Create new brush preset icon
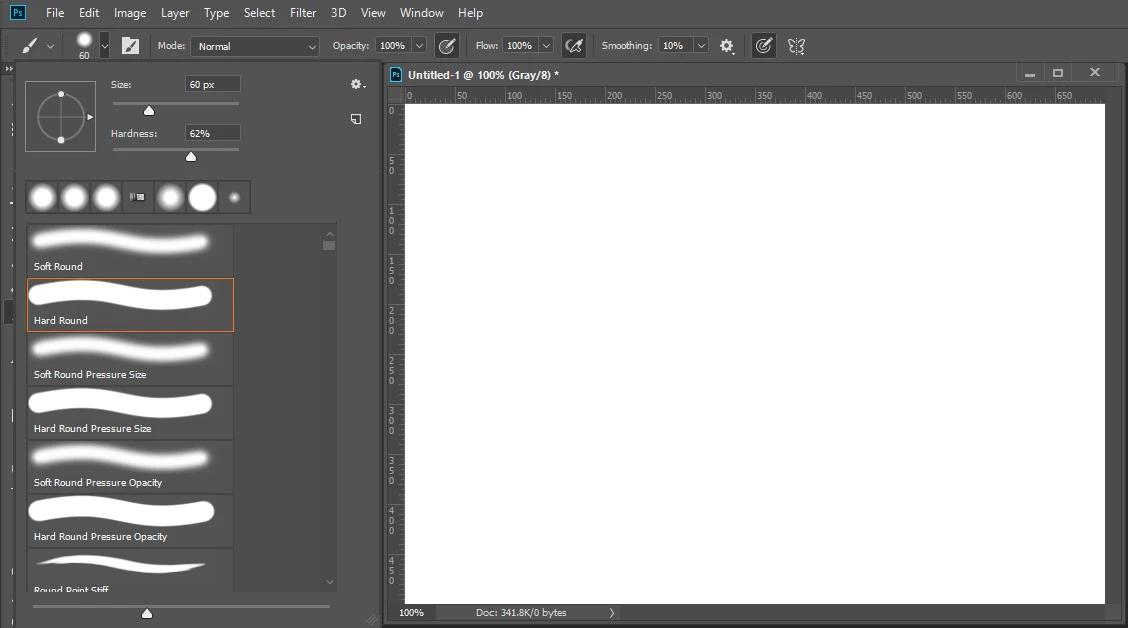This screenshot has width=1128, height=628. (356, 119)
